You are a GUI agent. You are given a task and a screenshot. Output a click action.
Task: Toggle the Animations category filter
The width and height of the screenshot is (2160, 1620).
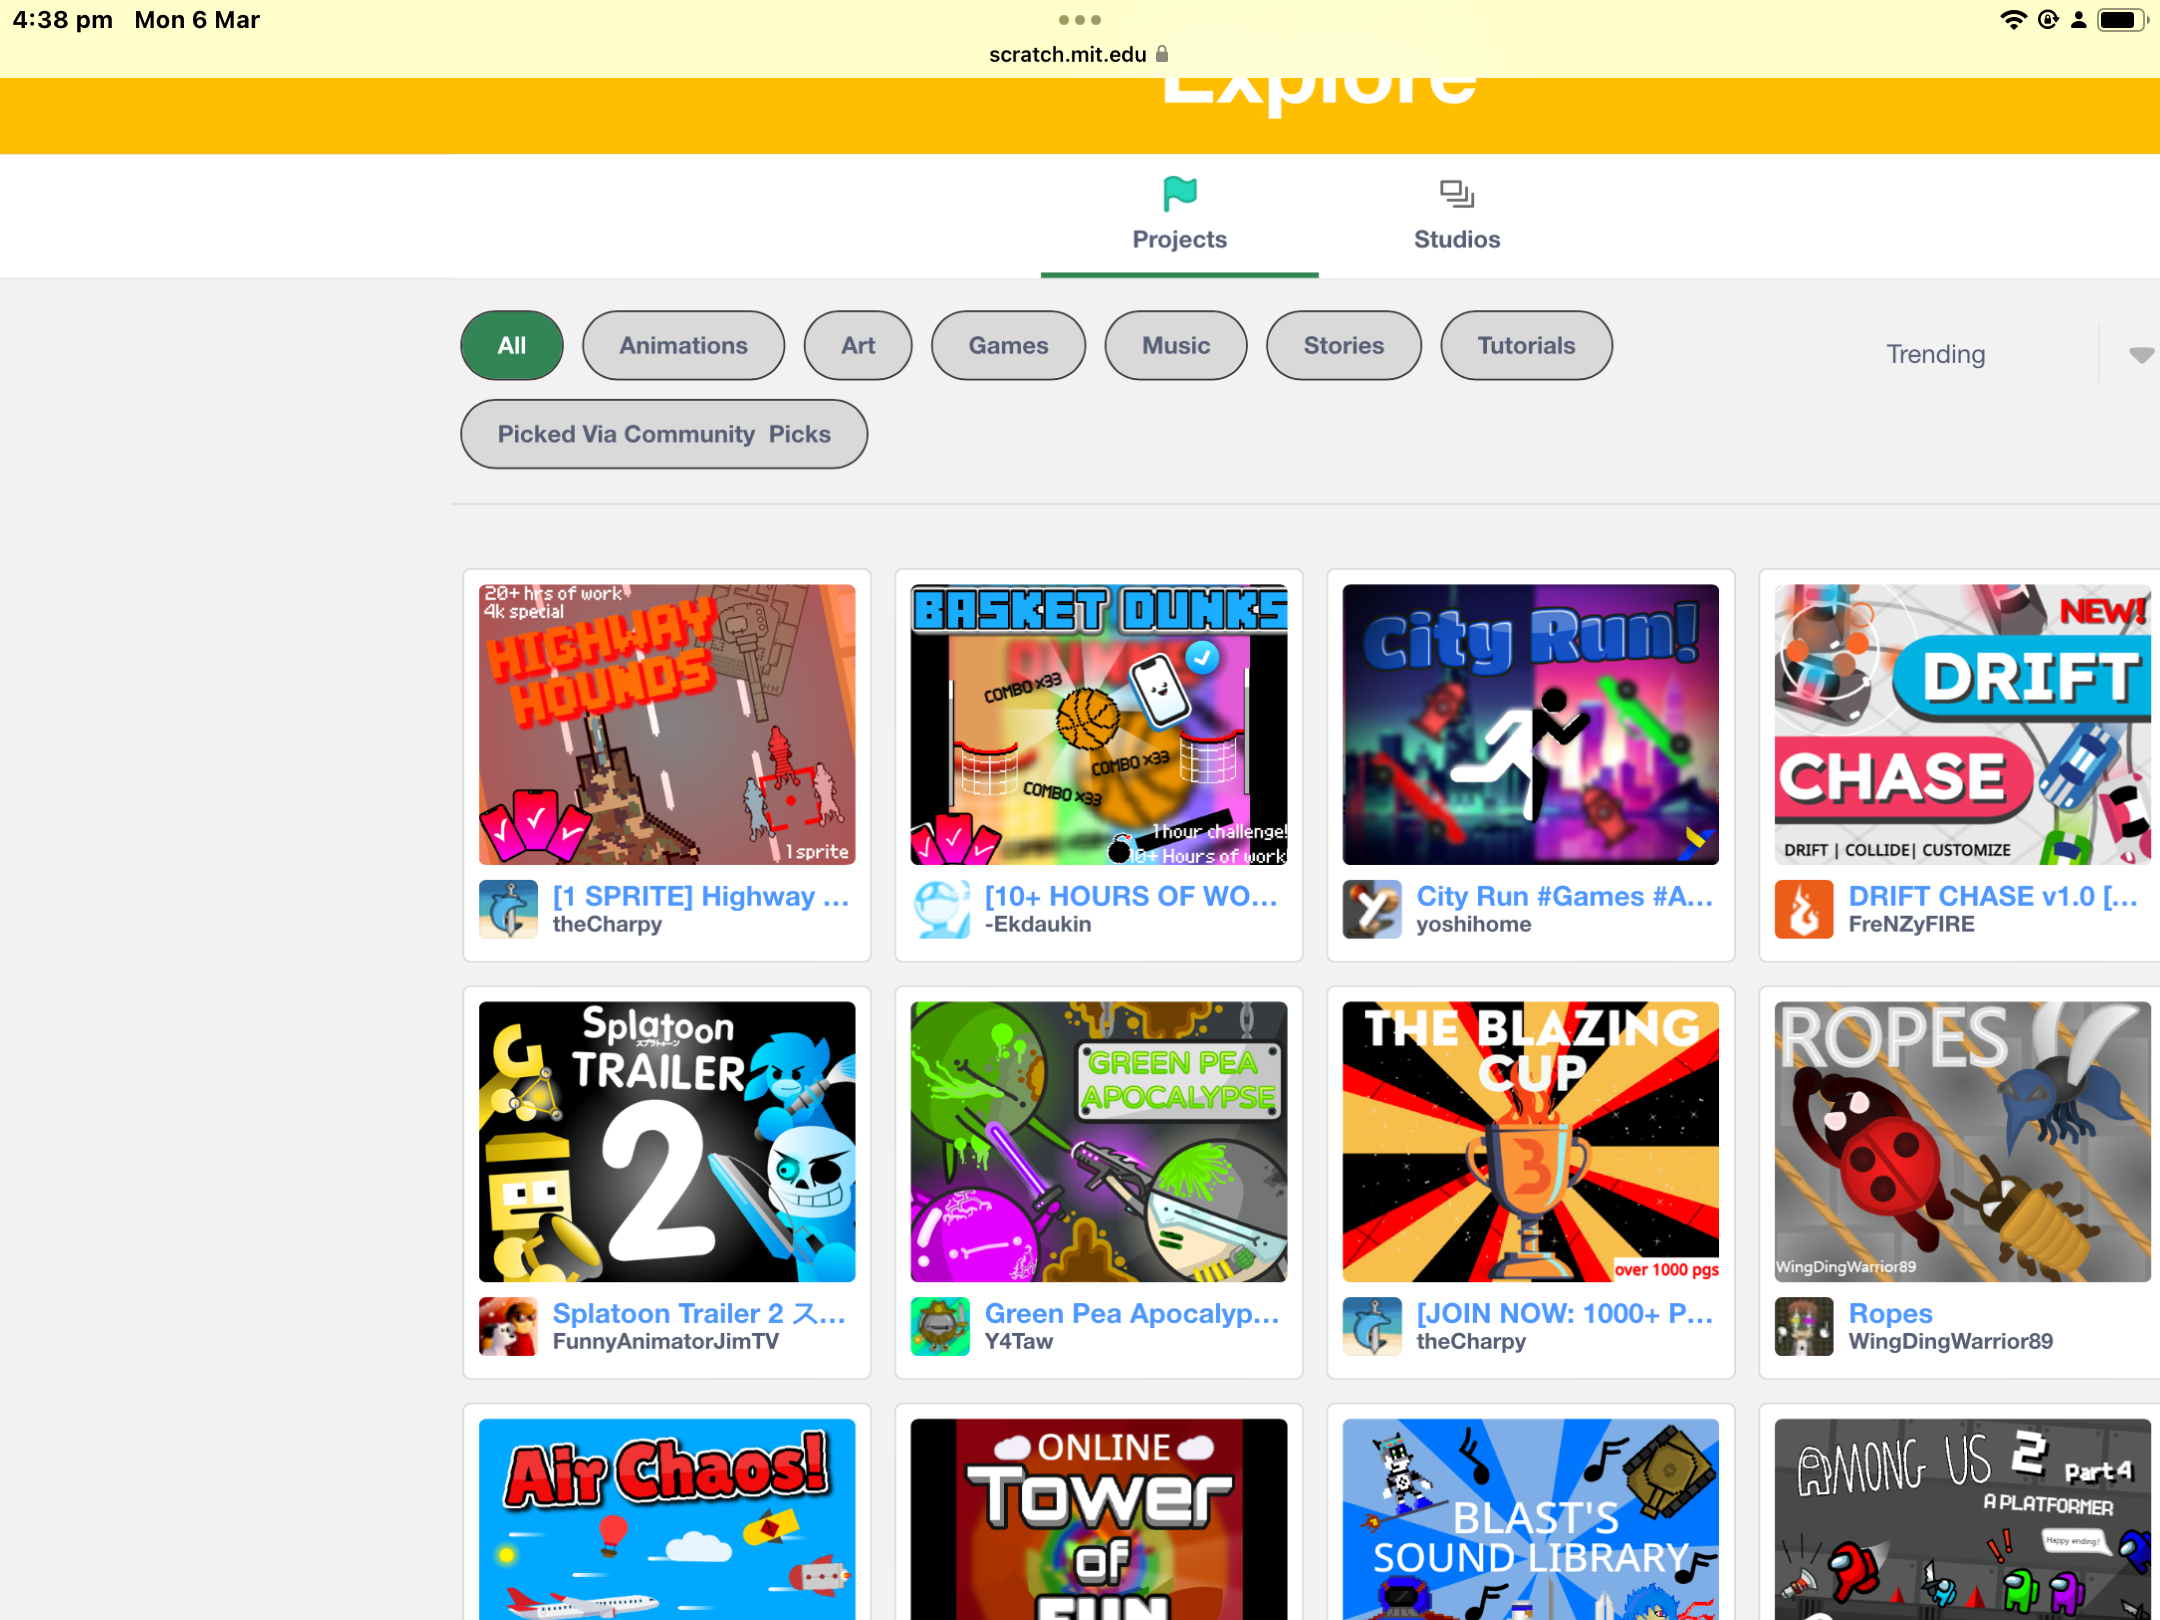pyautogui.click(x=683, y=345)
